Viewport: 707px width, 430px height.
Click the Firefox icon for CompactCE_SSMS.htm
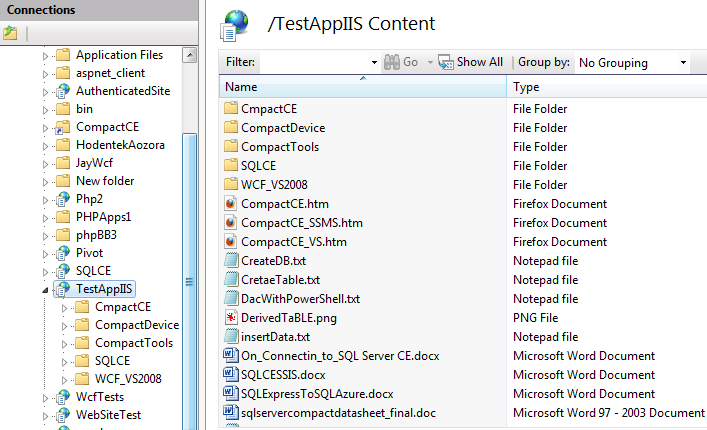pyautogui.click(x=231, y=222)
